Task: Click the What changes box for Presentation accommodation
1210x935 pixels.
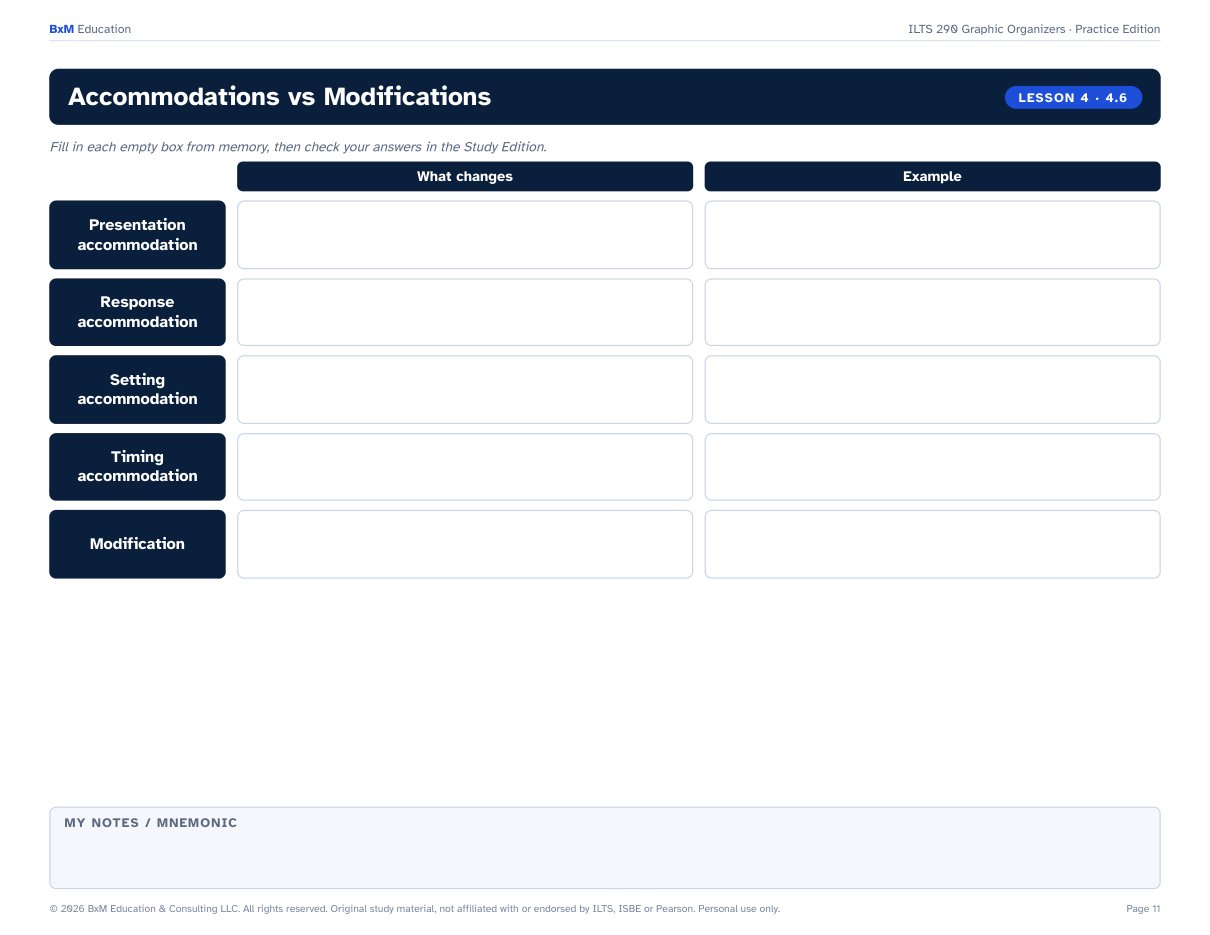Action: point(465,235)
